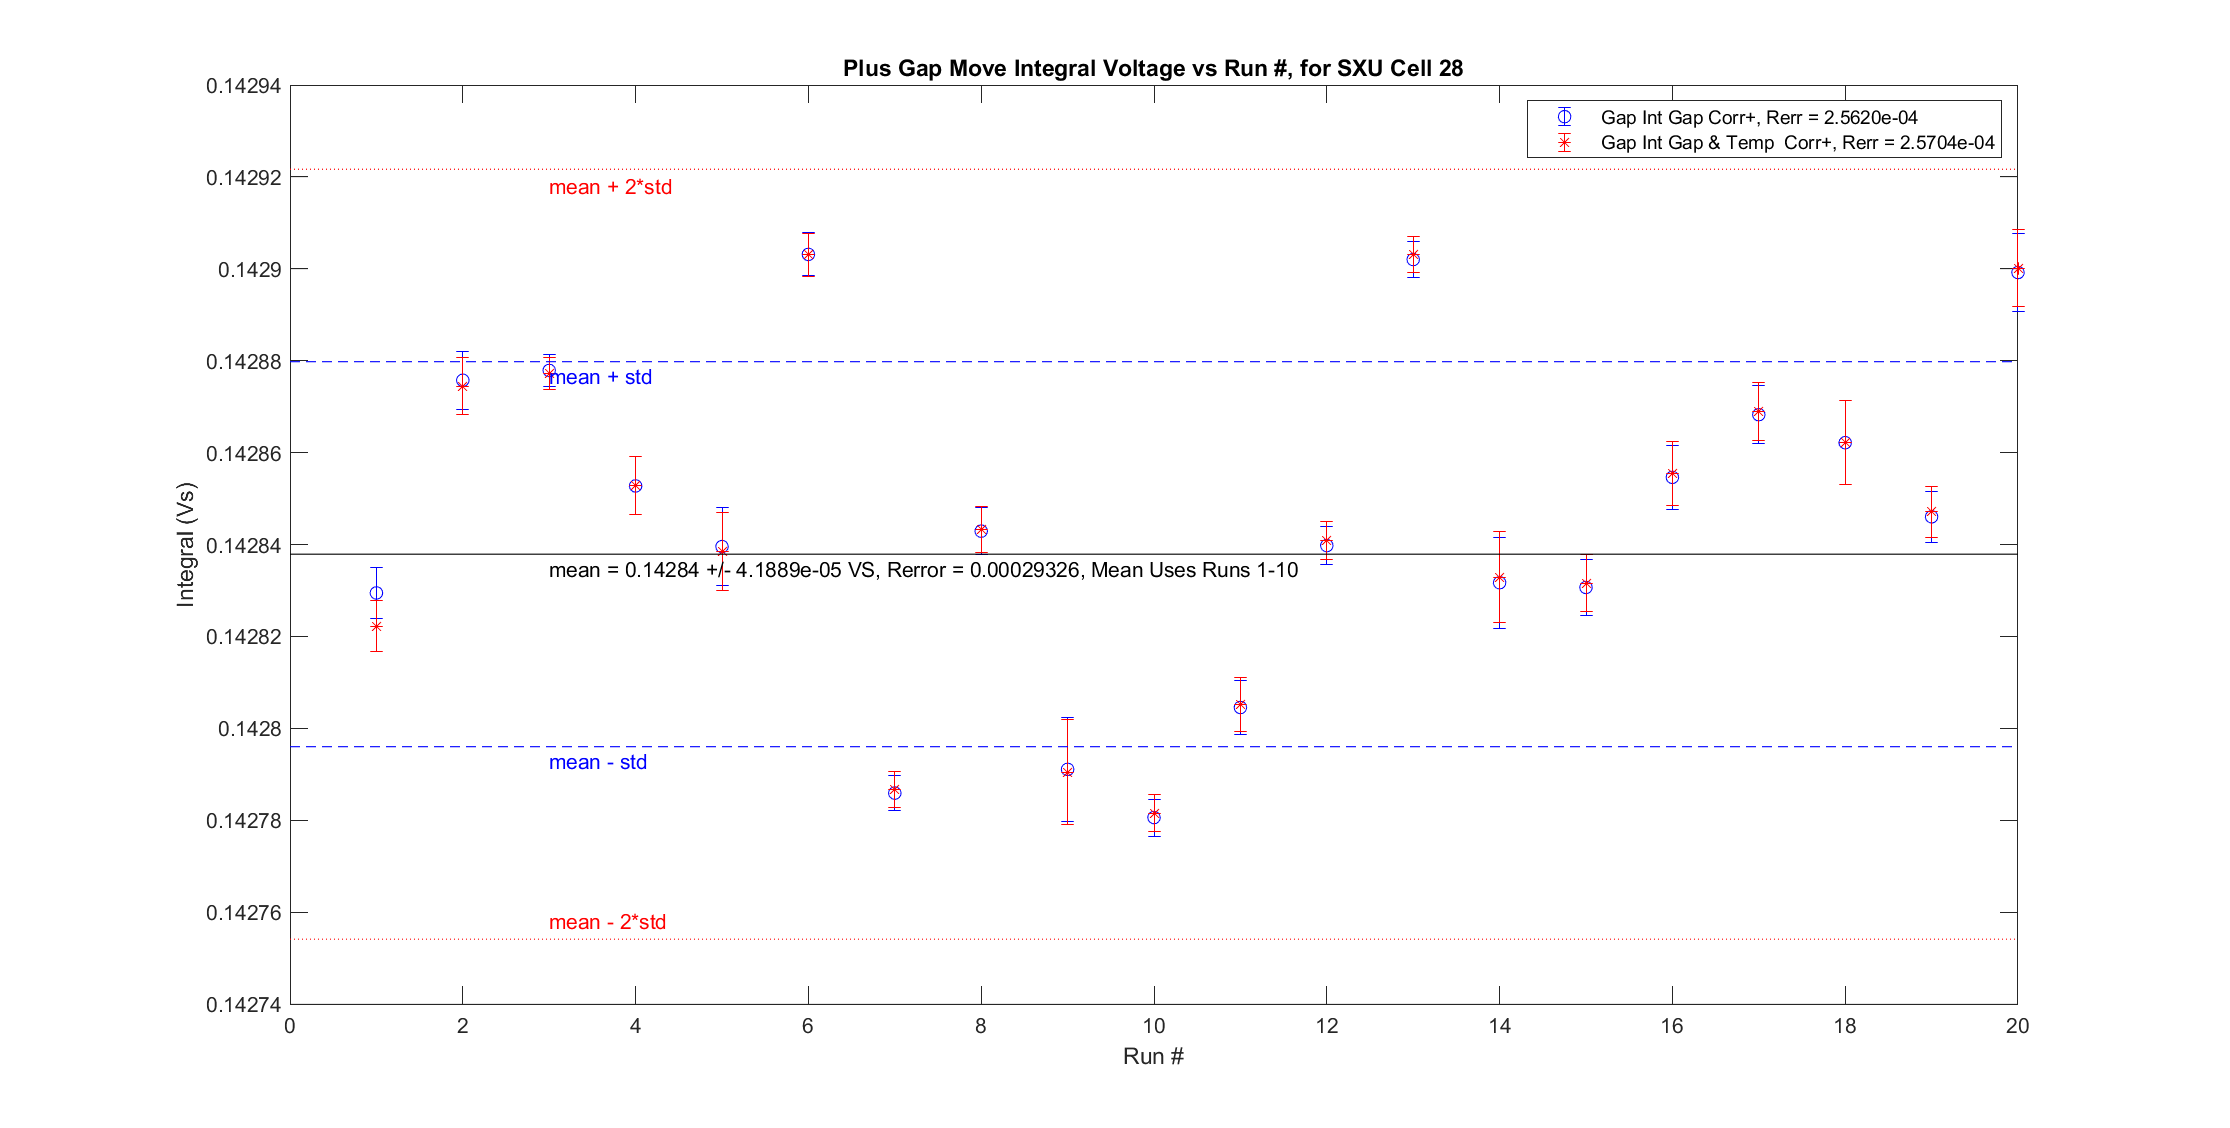Select the data point at run 6
This screenshot has height=1128, width=2230.
pos(808,254)
